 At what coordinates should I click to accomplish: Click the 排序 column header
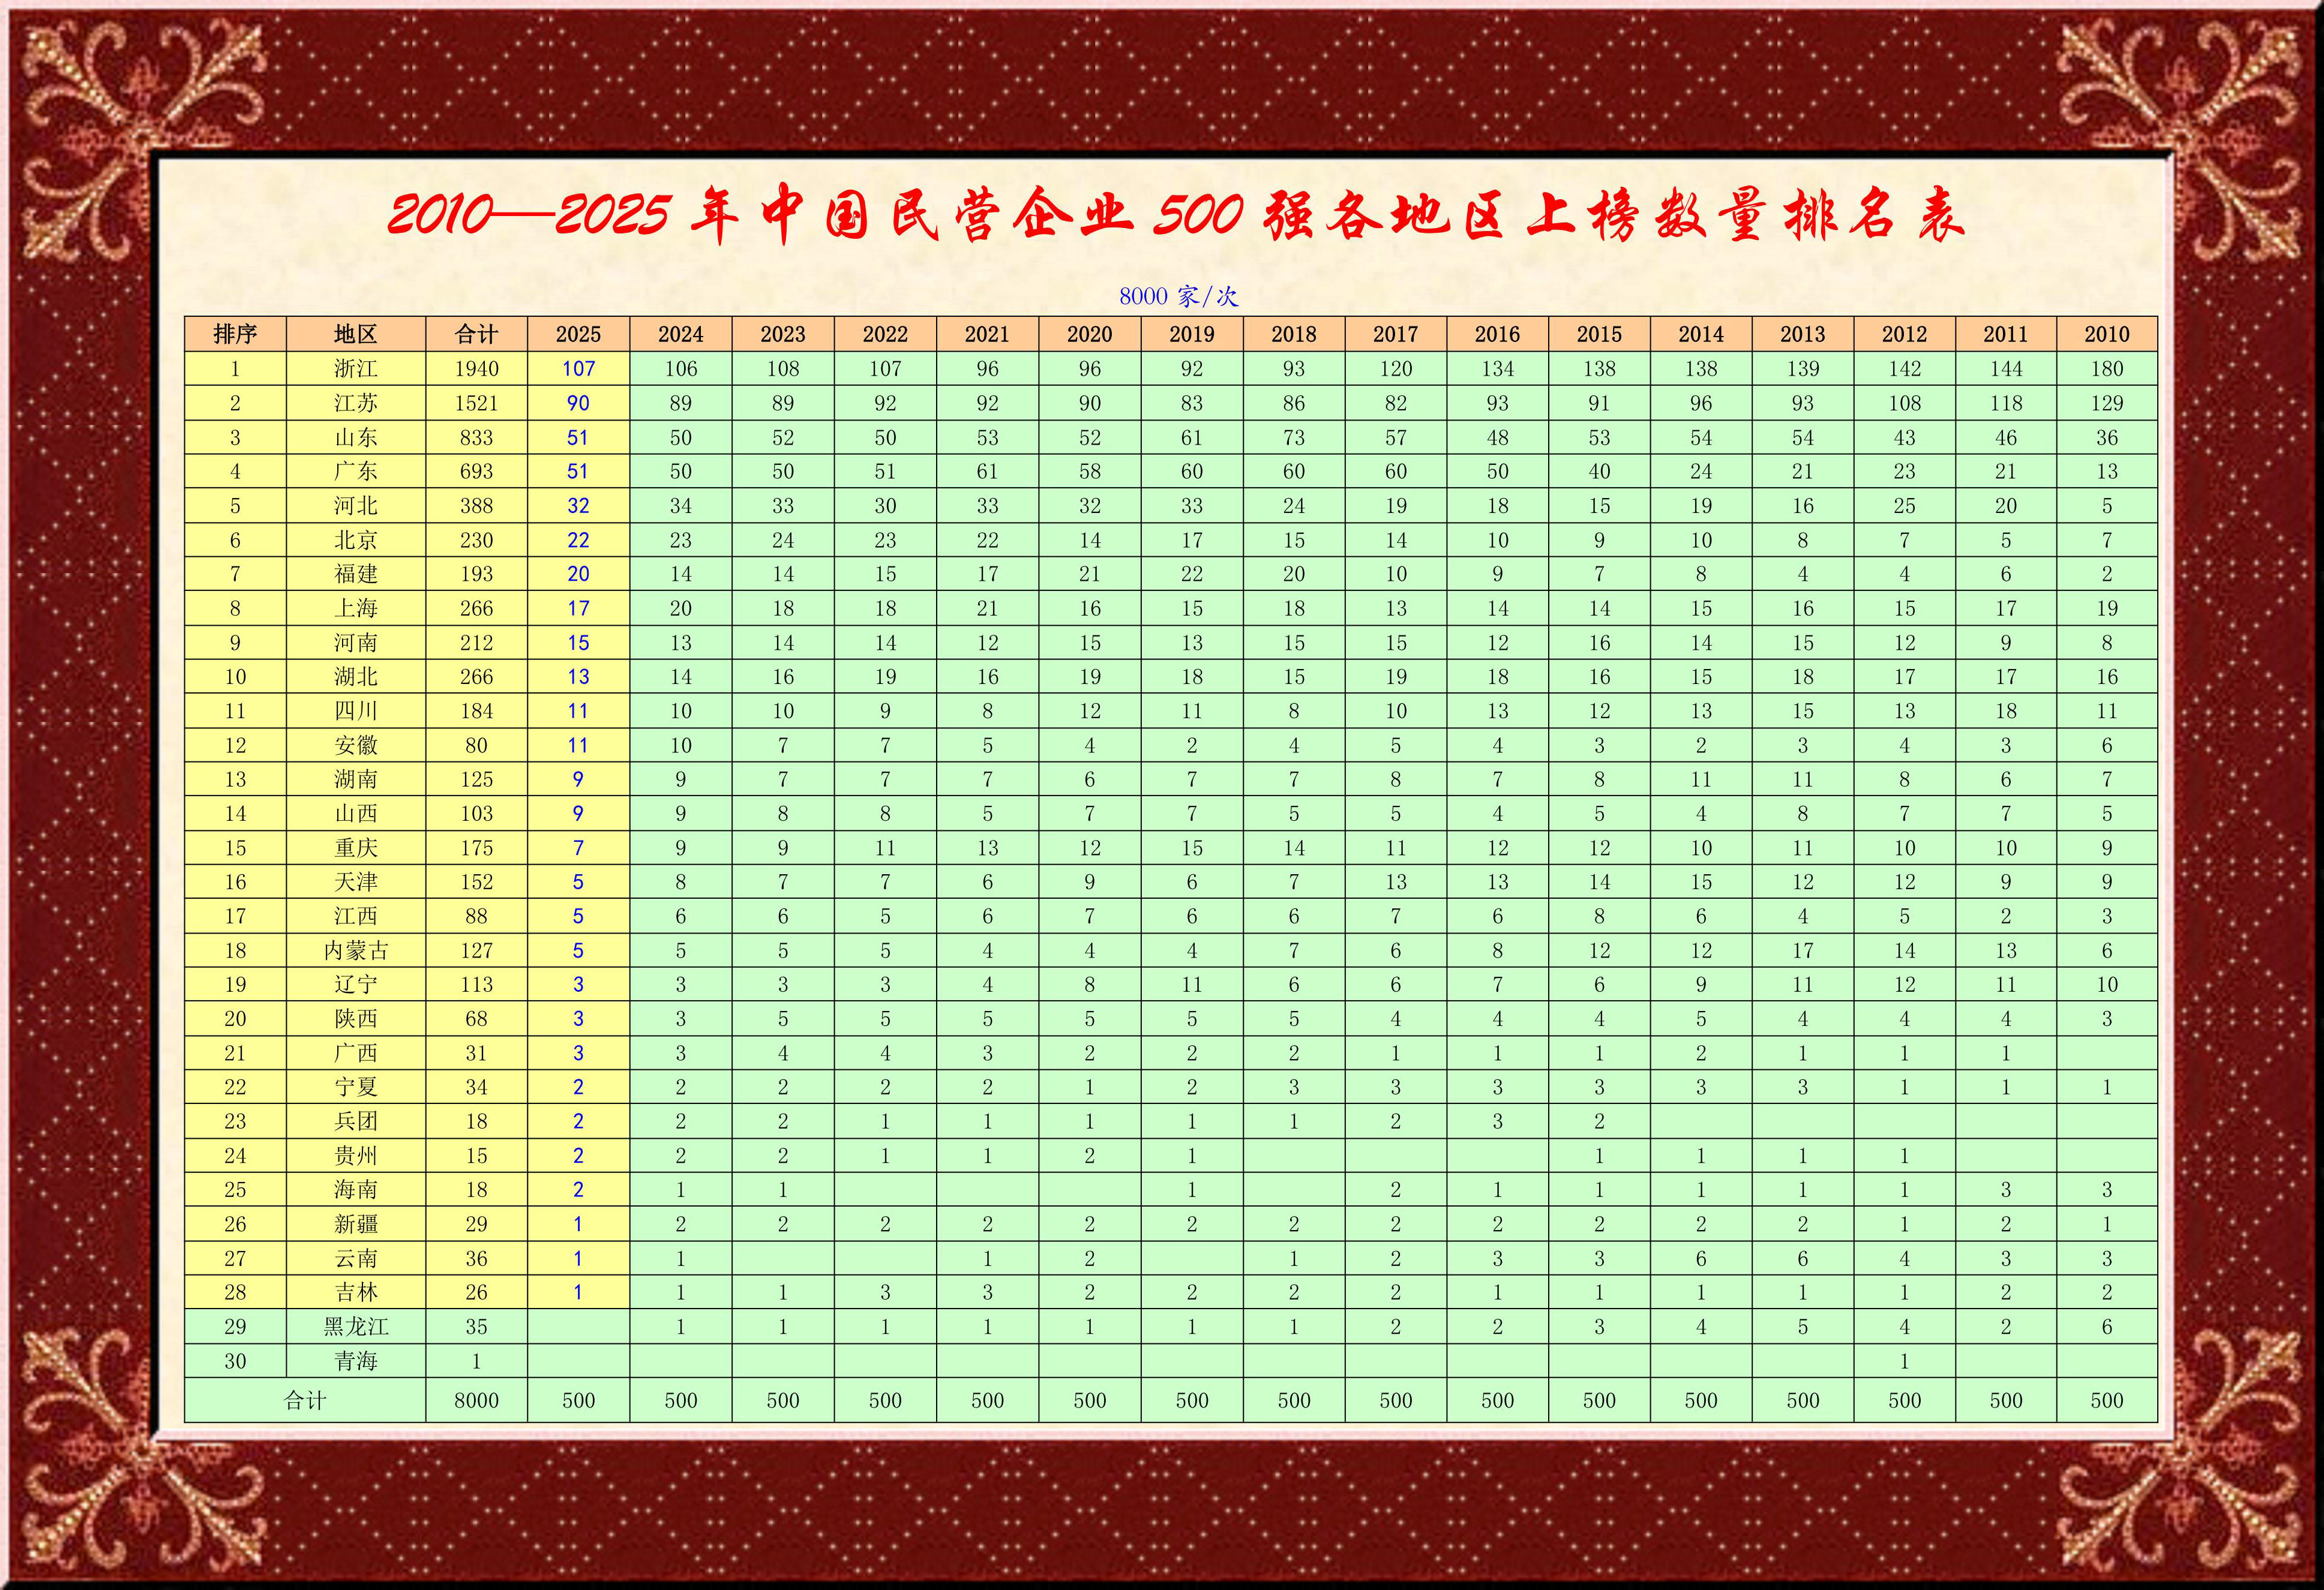coord(235,334)
